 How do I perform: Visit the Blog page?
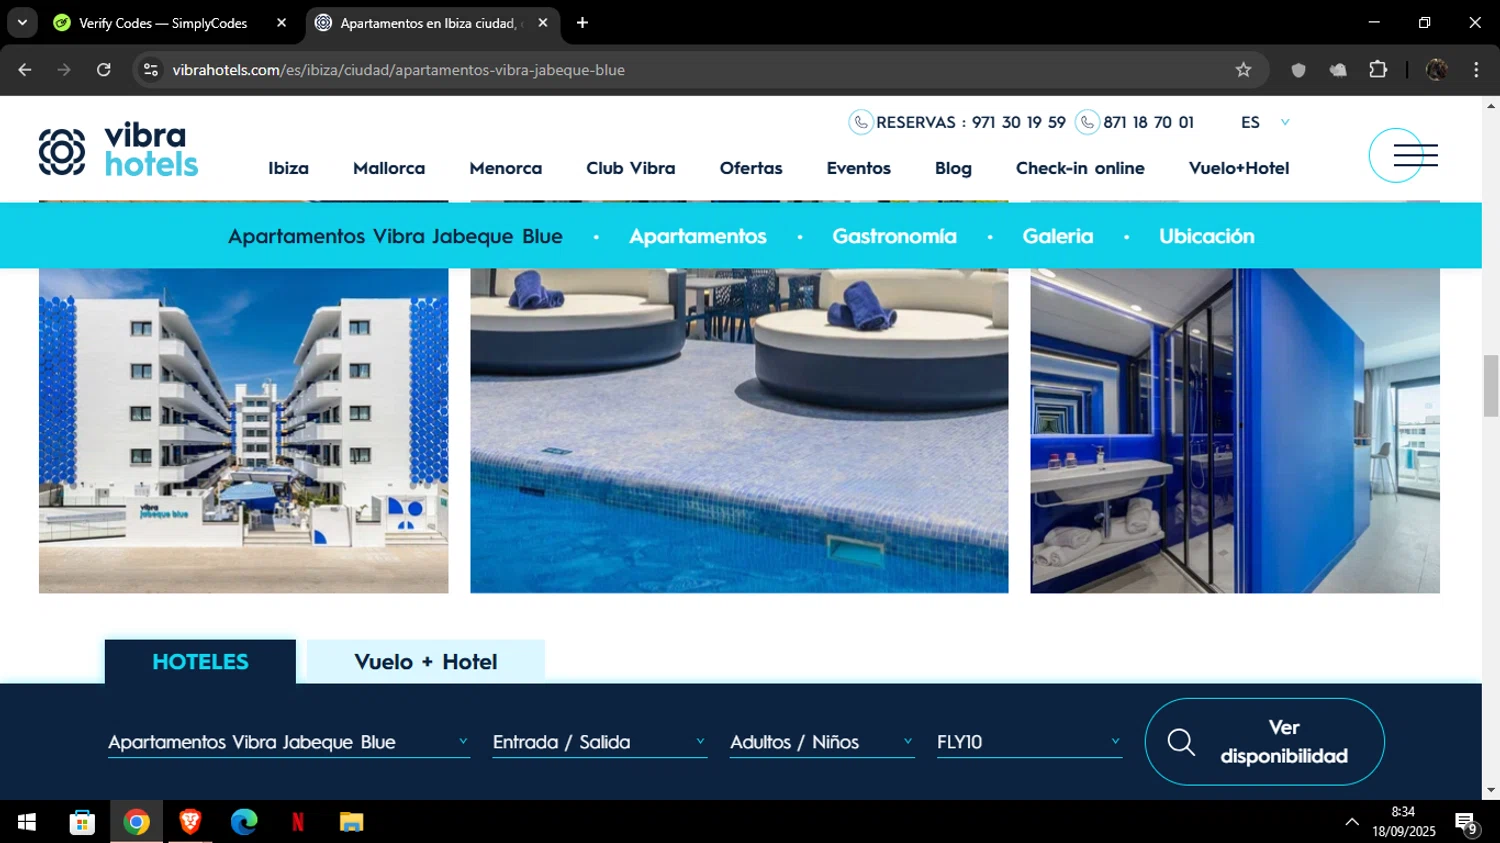click(x=953, y=168)
